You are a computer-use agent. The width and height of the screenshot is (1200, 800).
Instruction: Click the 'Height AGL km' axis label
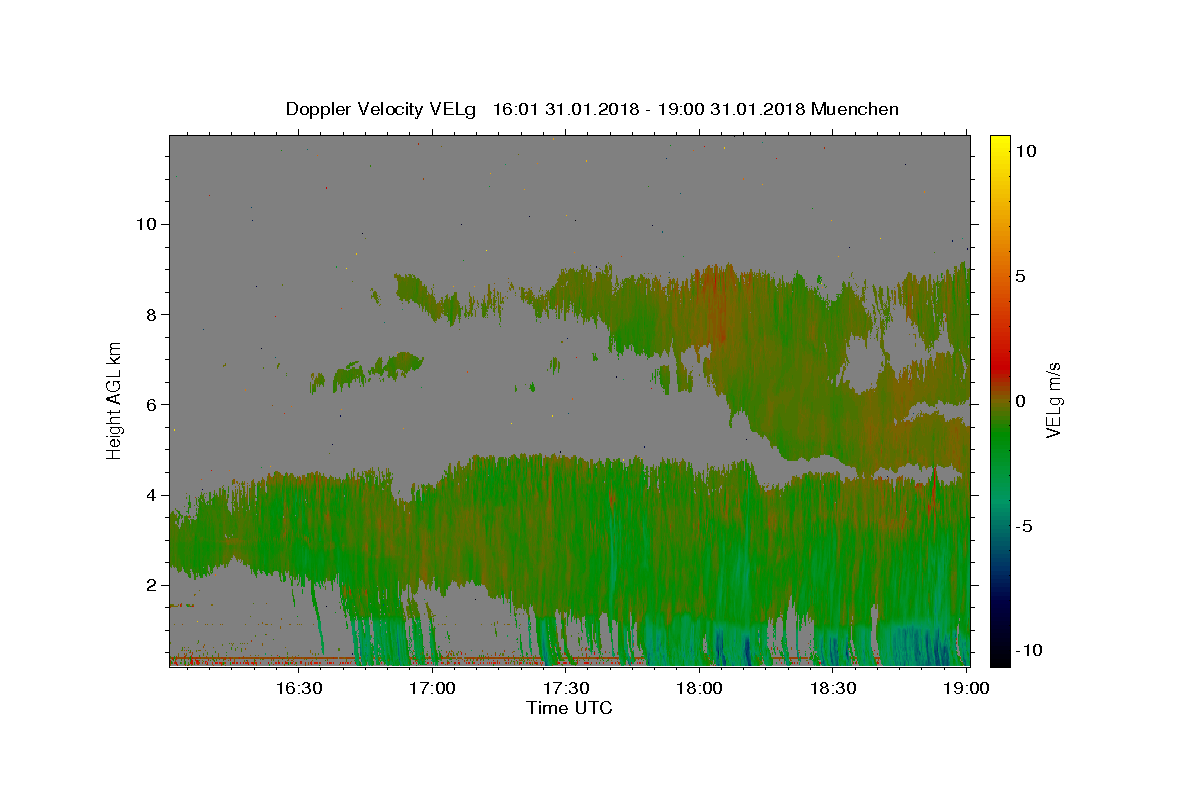tap(114, 400)
